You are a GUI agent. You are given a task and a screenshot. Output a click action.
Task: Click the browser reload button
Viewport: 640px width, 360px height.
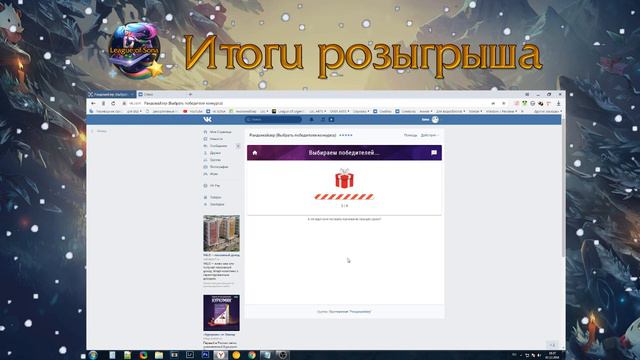point(113,104)
